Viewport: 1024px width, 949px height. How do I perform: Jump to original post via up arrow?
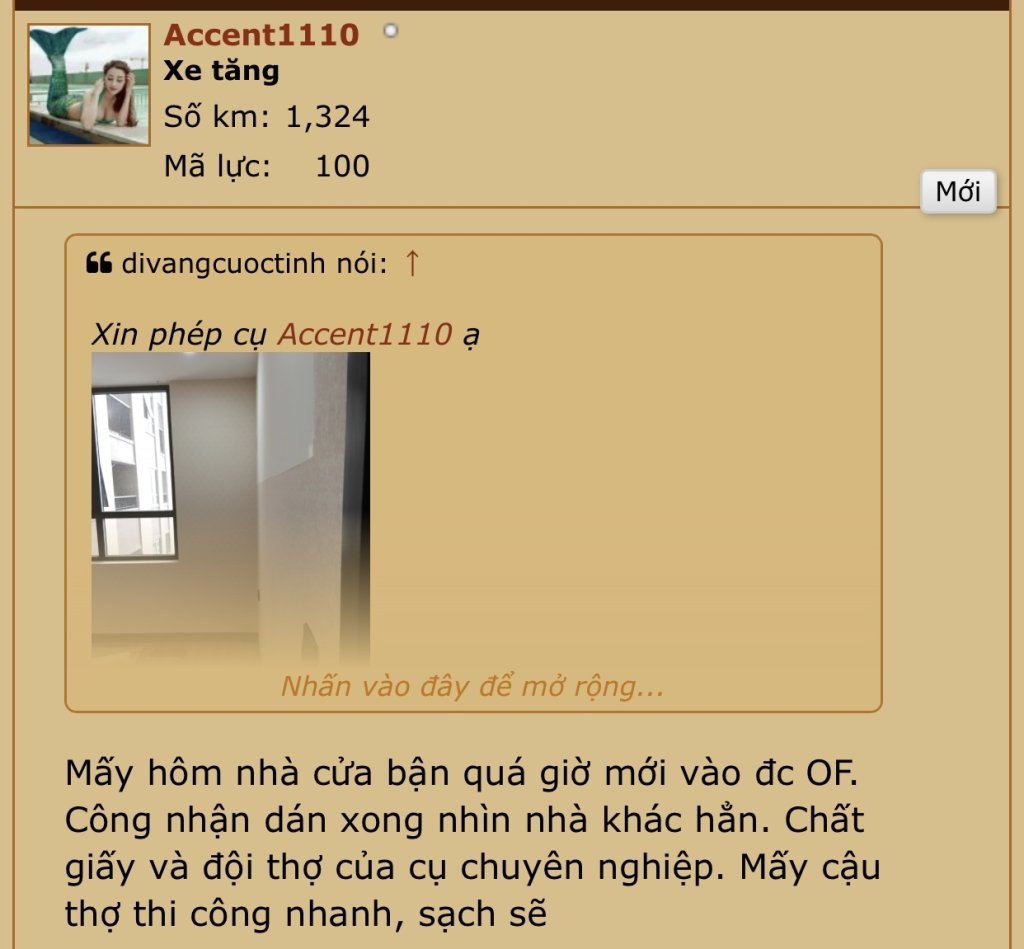411,263
